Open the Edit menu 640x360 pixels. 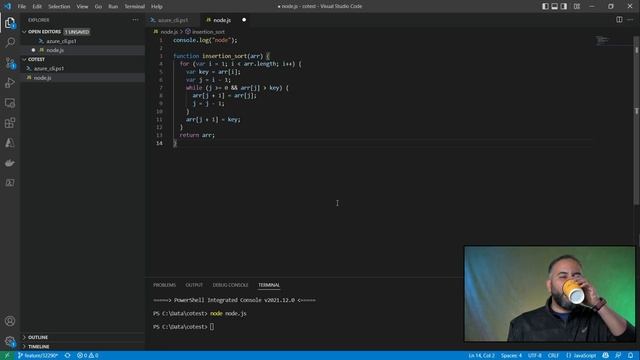pos(37,7)
